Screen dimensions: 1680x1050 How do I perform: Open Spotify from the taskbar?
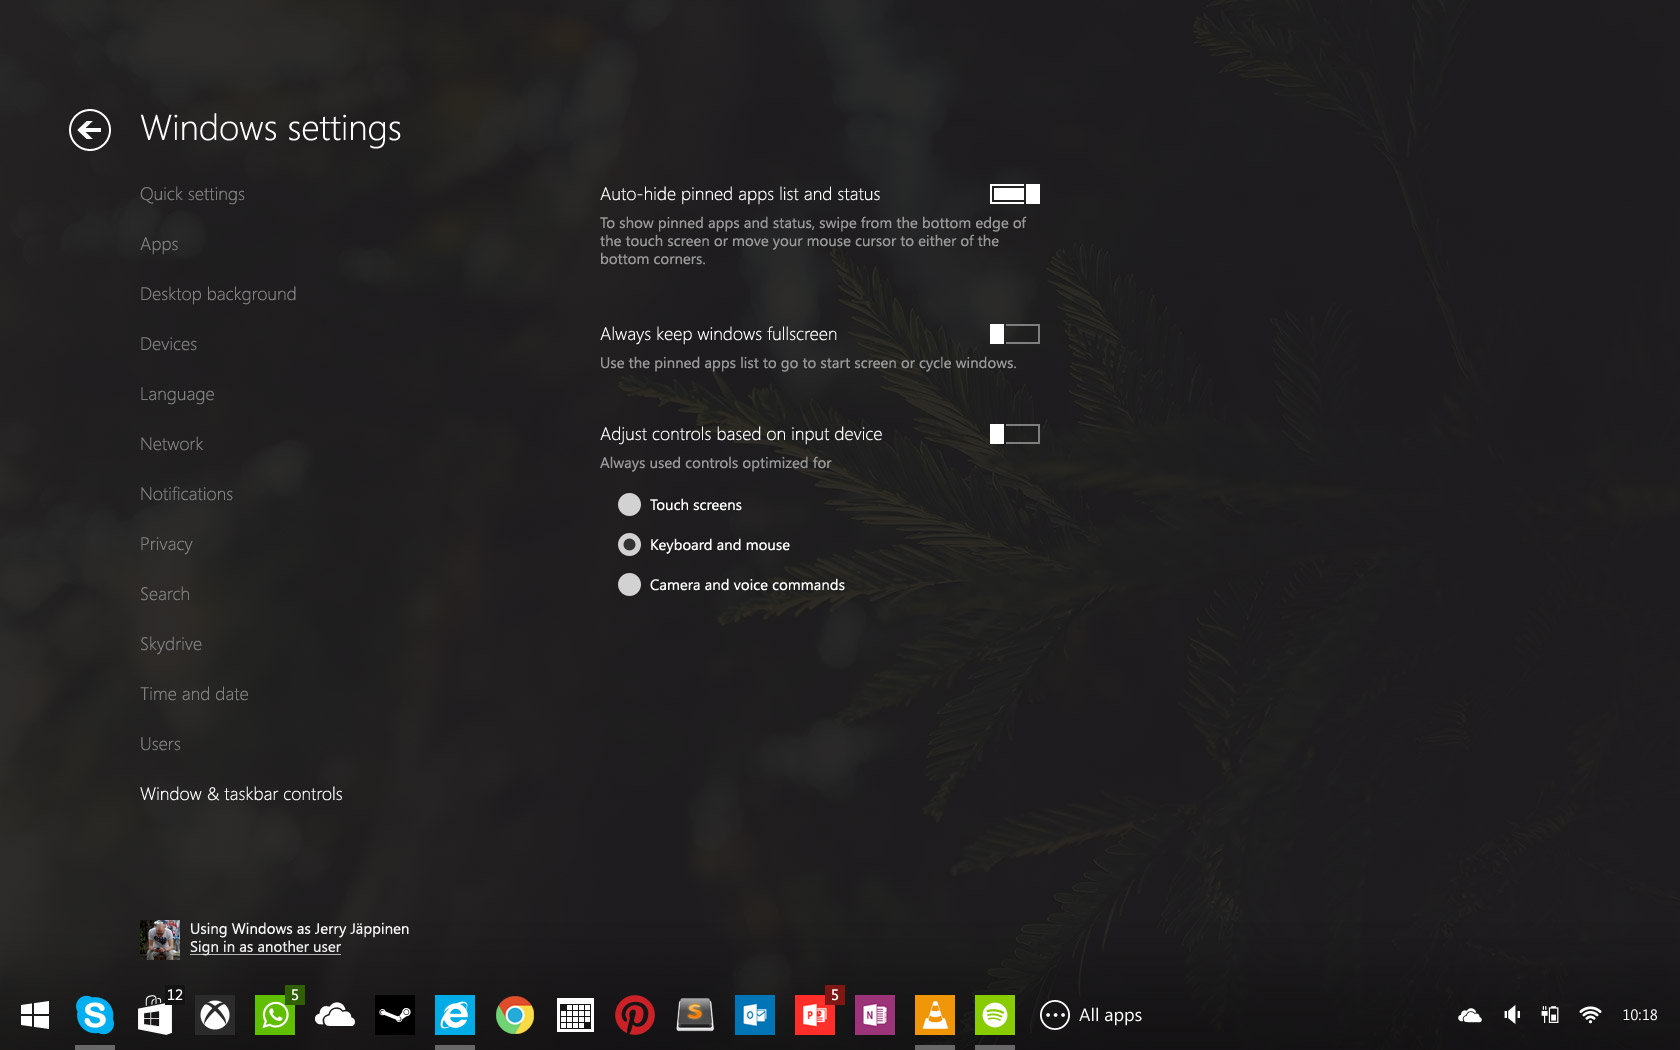point(995,1015)
